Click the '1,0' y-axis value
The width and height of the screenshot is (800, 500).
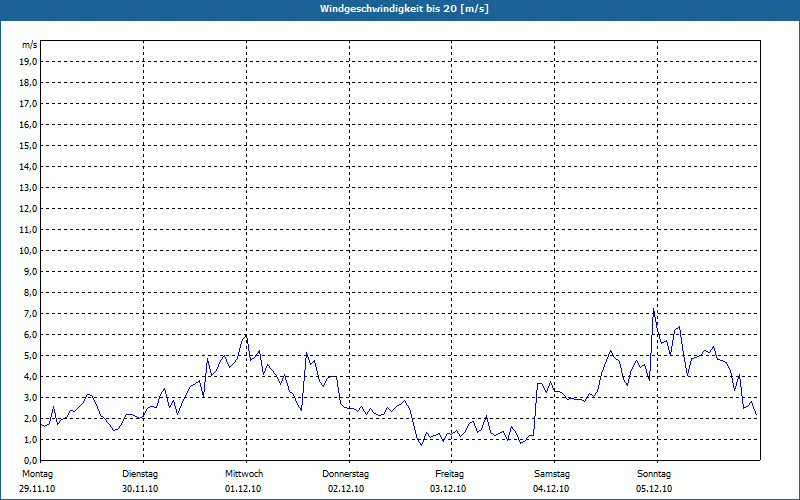30,440
